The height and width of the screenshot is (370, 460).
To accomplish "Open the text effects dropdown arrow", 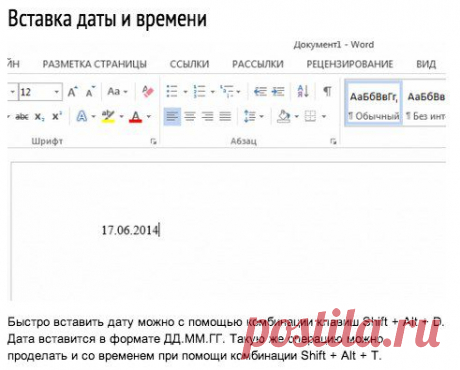I will [x=93, y=116].
